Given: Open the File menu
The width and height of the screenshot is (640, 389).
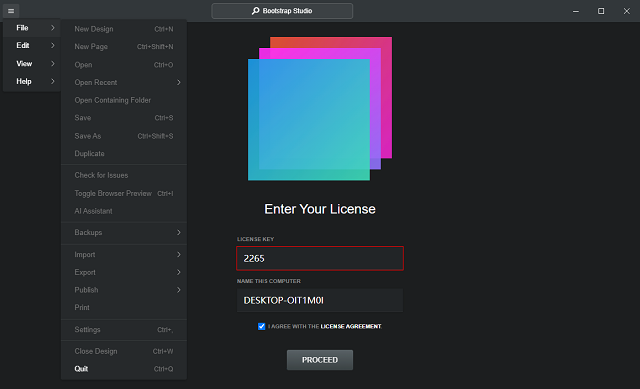Looking at the screenshot, I should click(32, 28).
